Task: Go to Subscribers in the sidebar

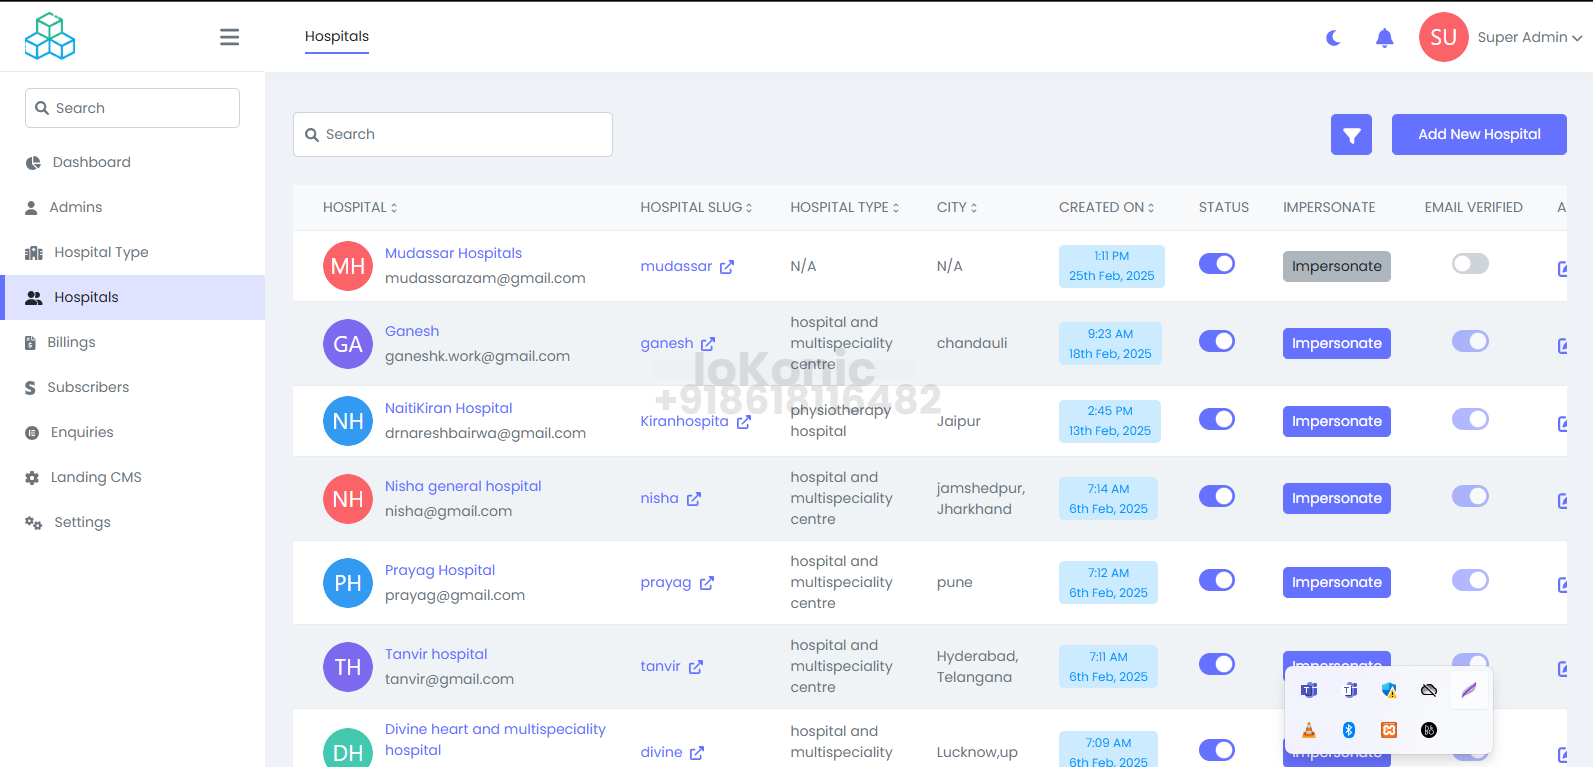Action: (x=88, y=387)
